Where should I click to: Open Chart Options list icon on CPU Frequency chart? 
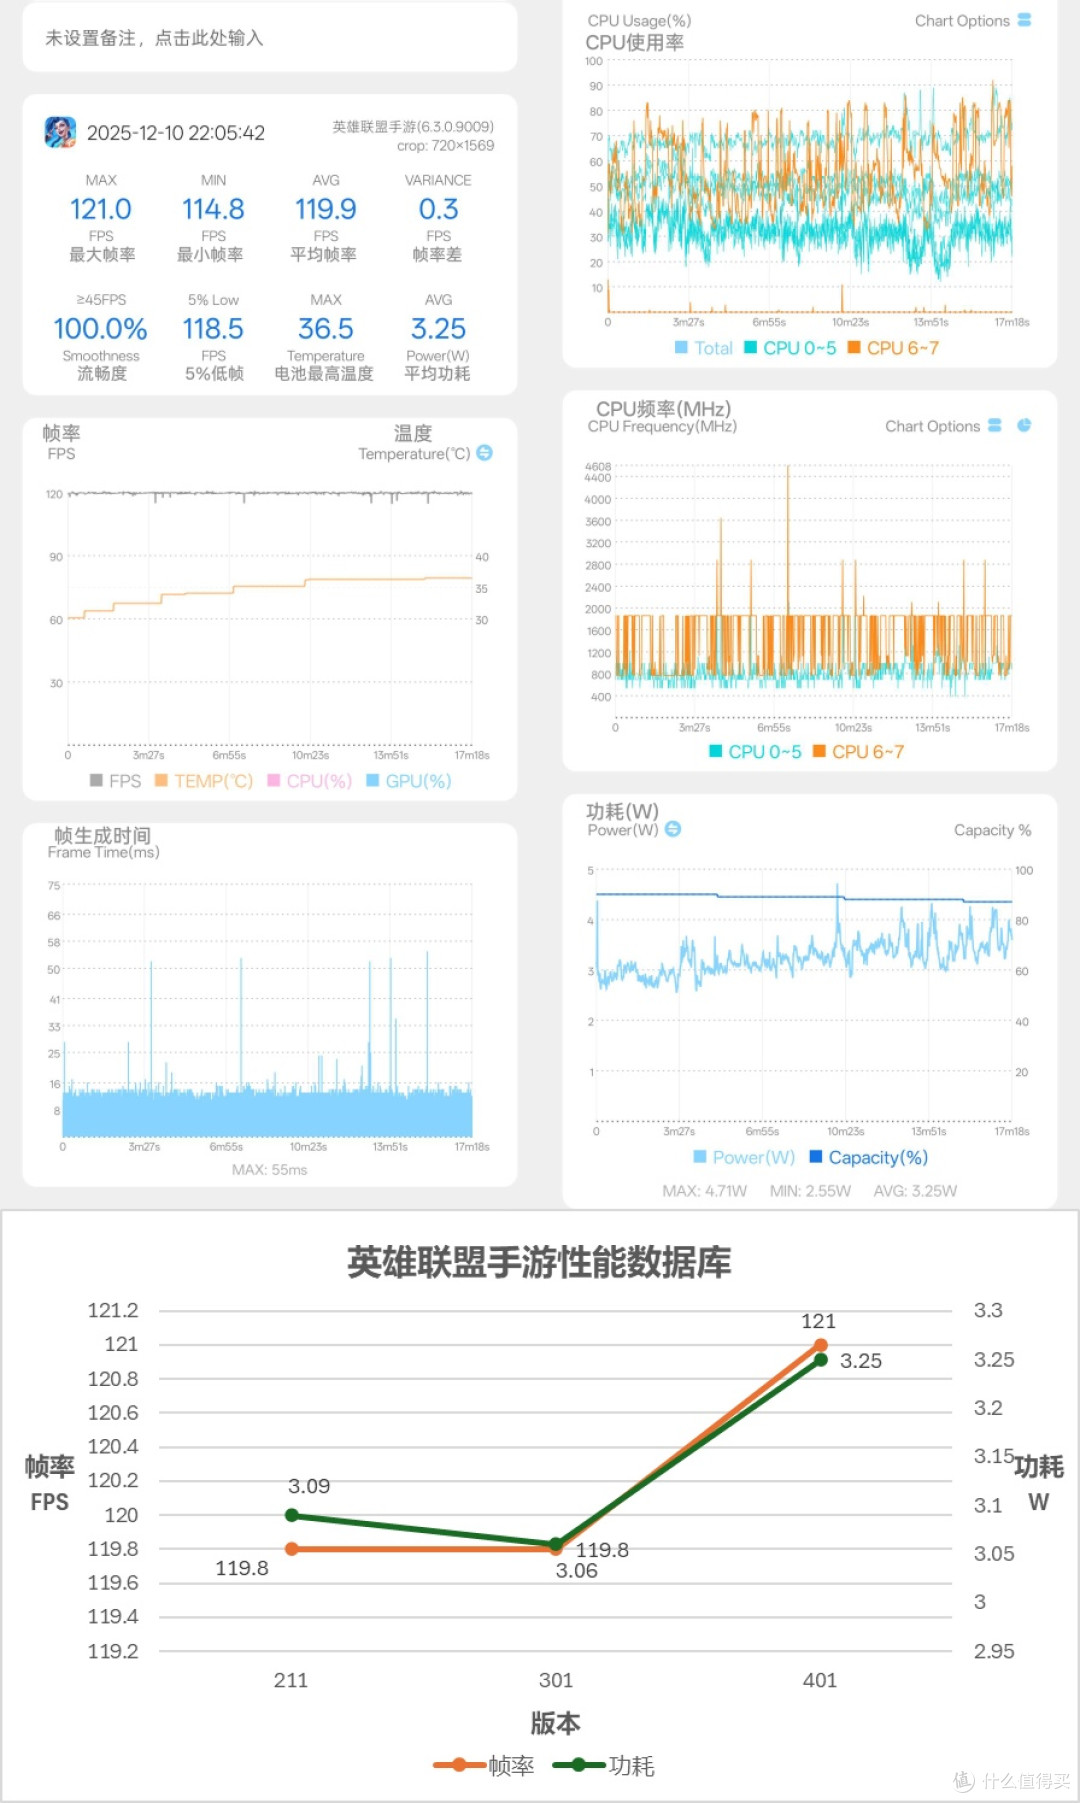(995, 426)
